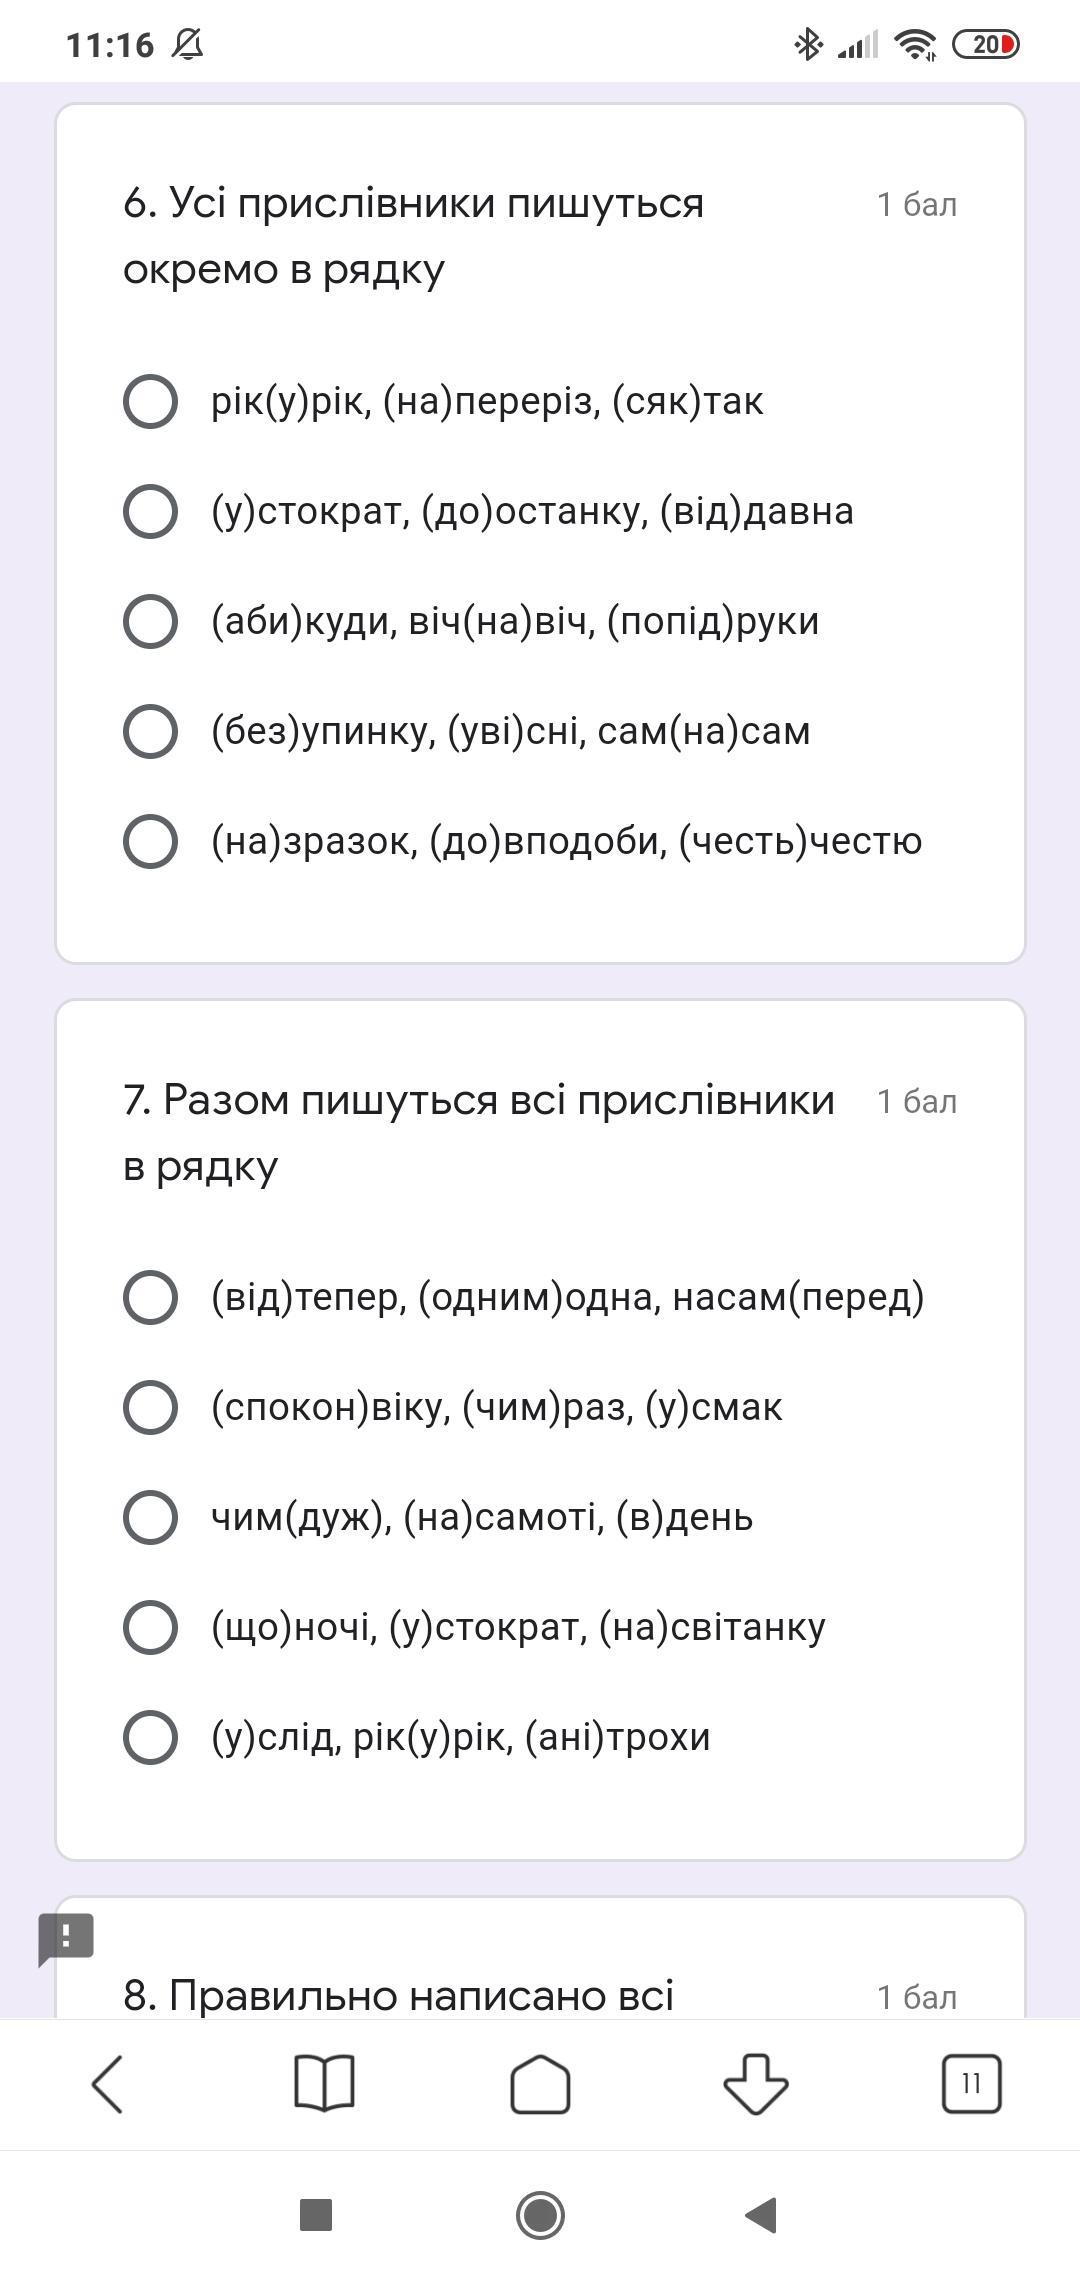The width and height of the screenshot is (1080, 2280).
Task: Go to the browser home icon
Action: [540, 2085]
